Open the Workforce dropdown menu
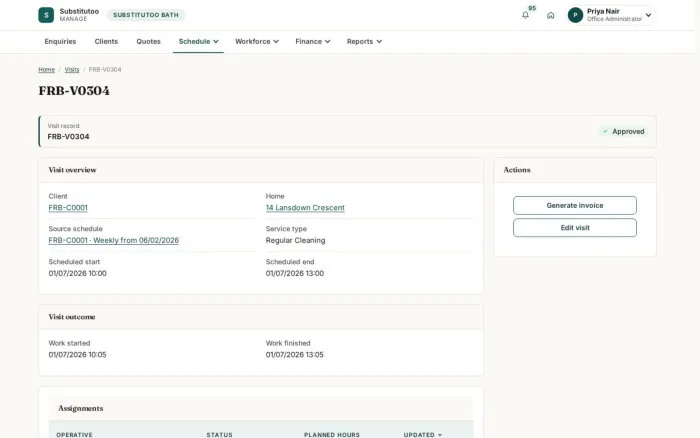 point(257,42)
